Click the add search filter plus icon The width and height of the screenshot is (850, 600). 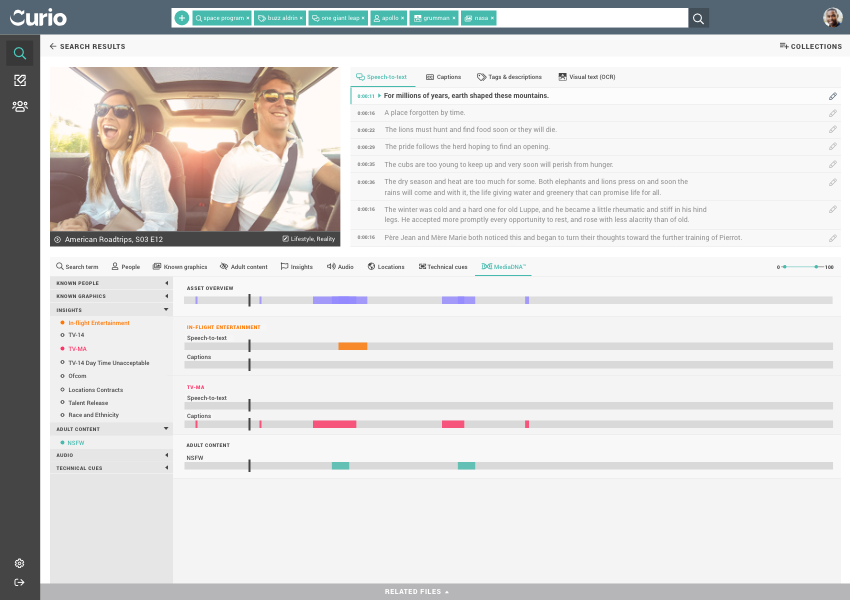click(x=181, y=18)
